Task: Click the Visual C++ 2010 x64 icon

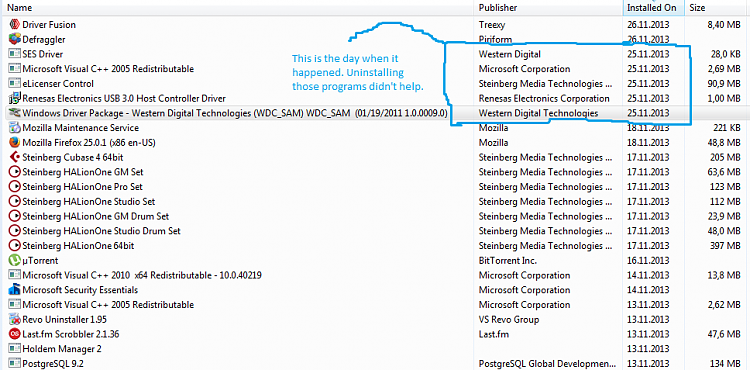Action: (15, 275)
